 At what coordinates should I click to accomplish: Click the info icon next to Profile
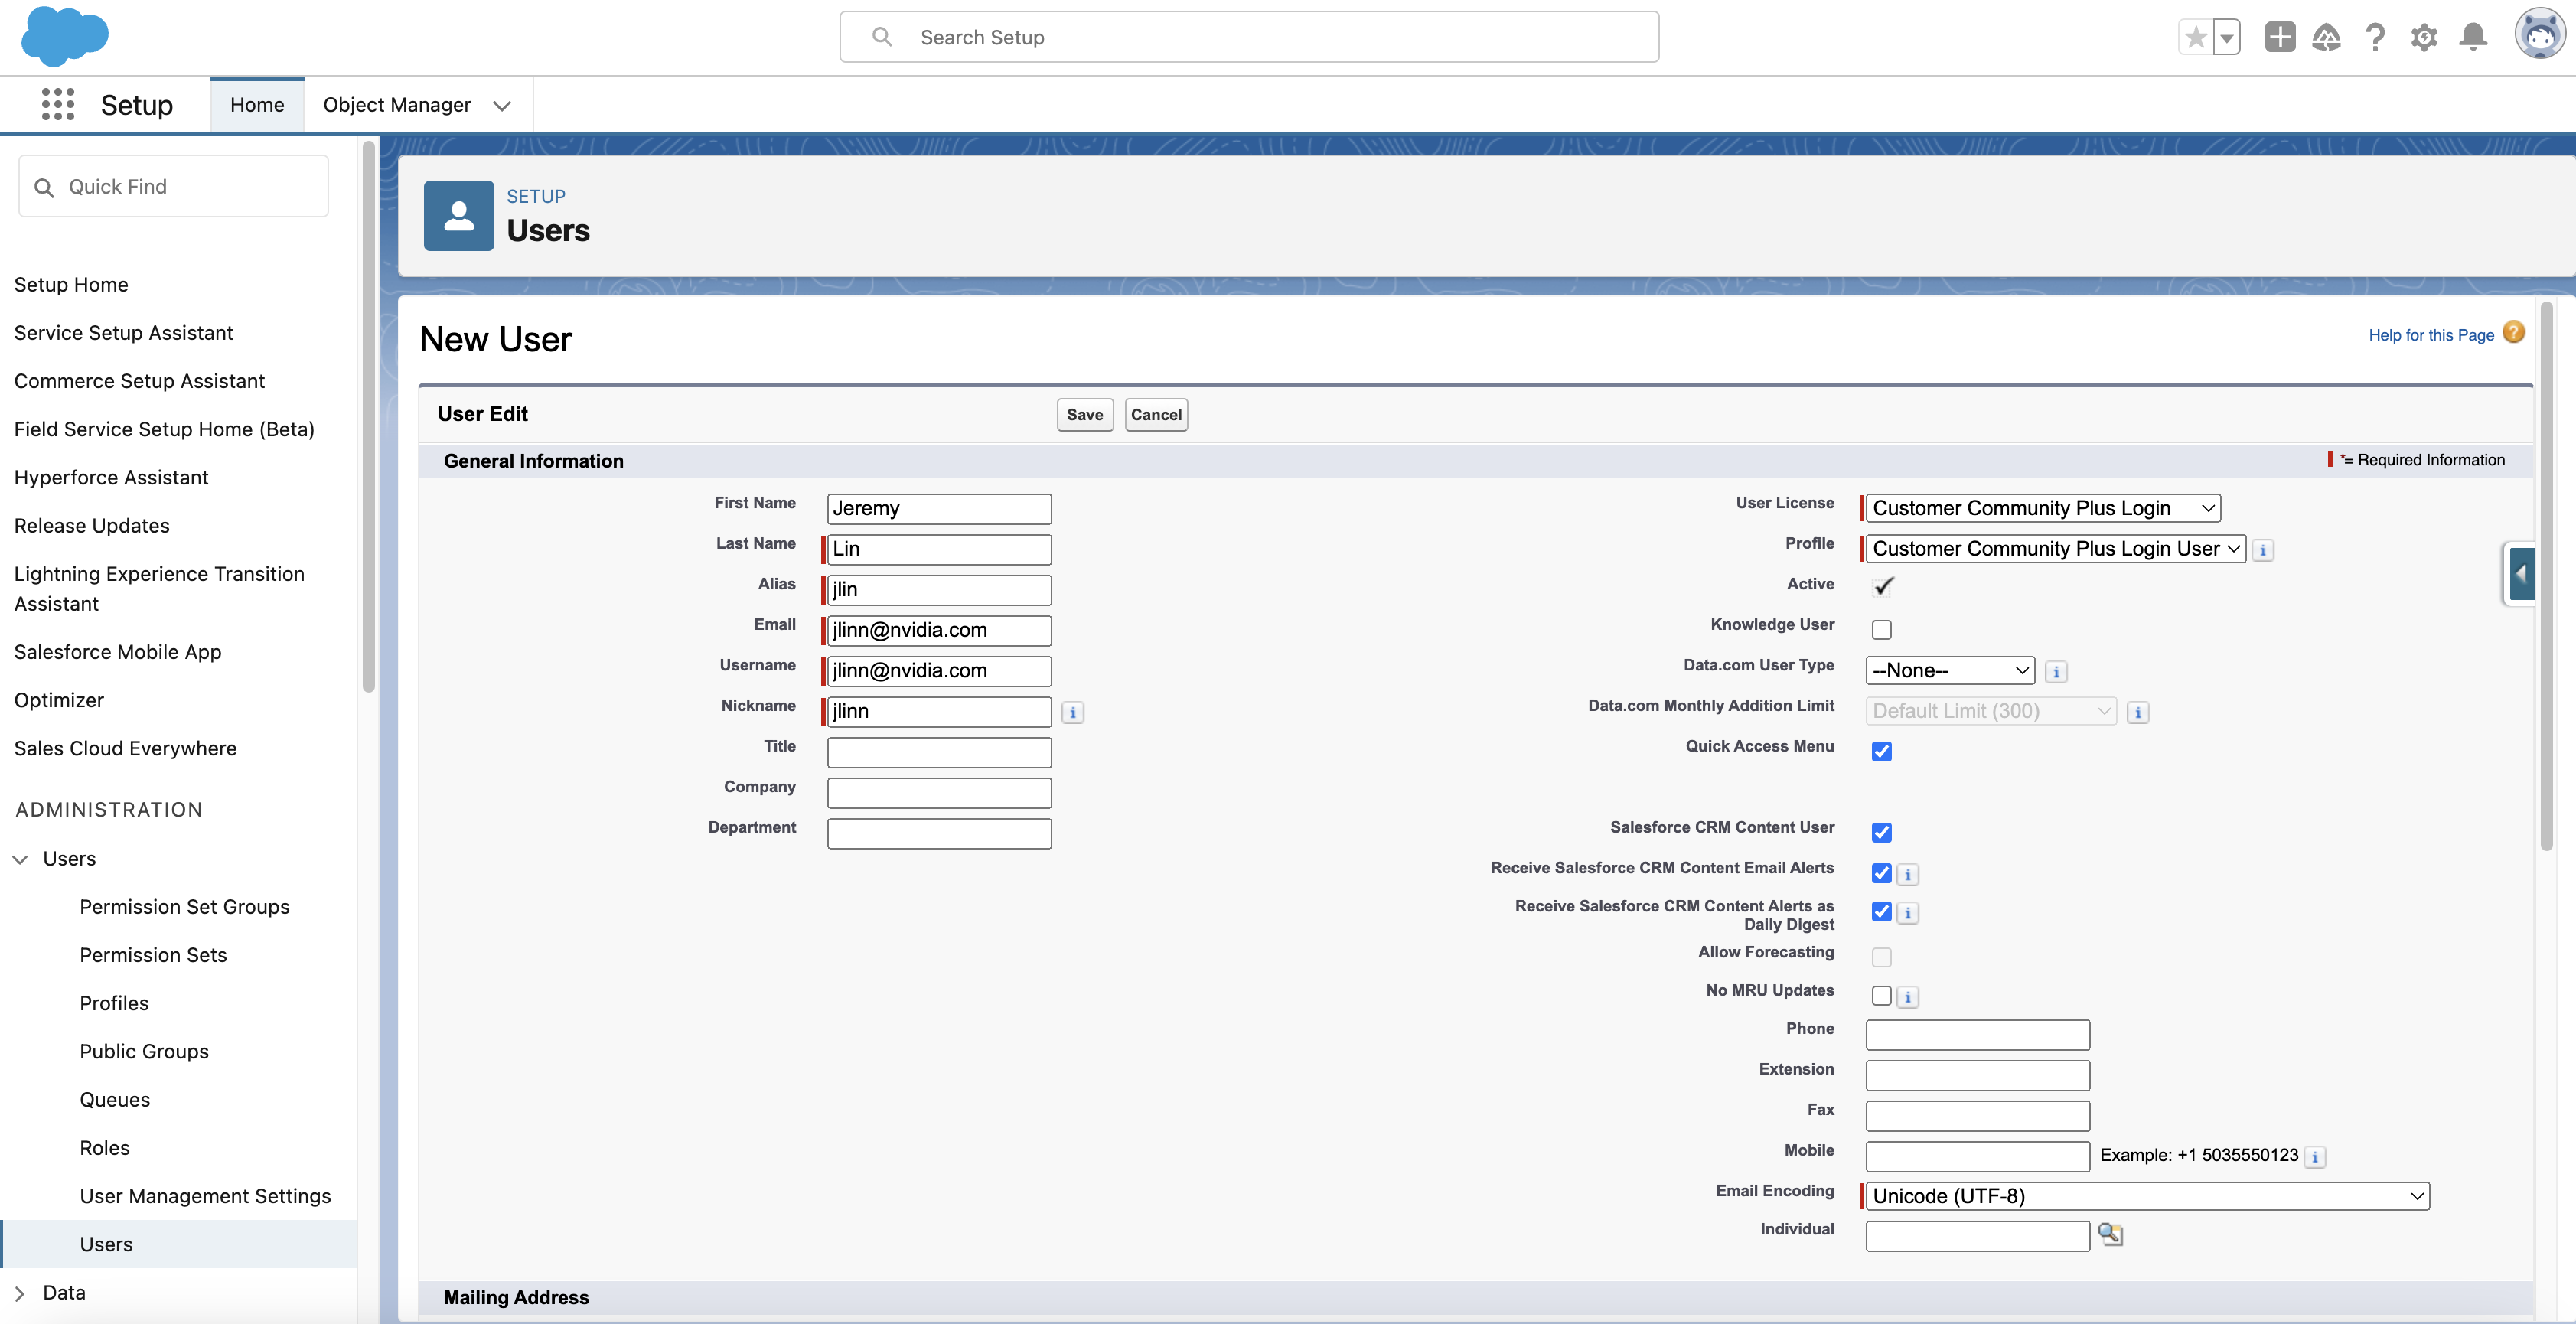pyautogui.click(x=2263, y=550)
